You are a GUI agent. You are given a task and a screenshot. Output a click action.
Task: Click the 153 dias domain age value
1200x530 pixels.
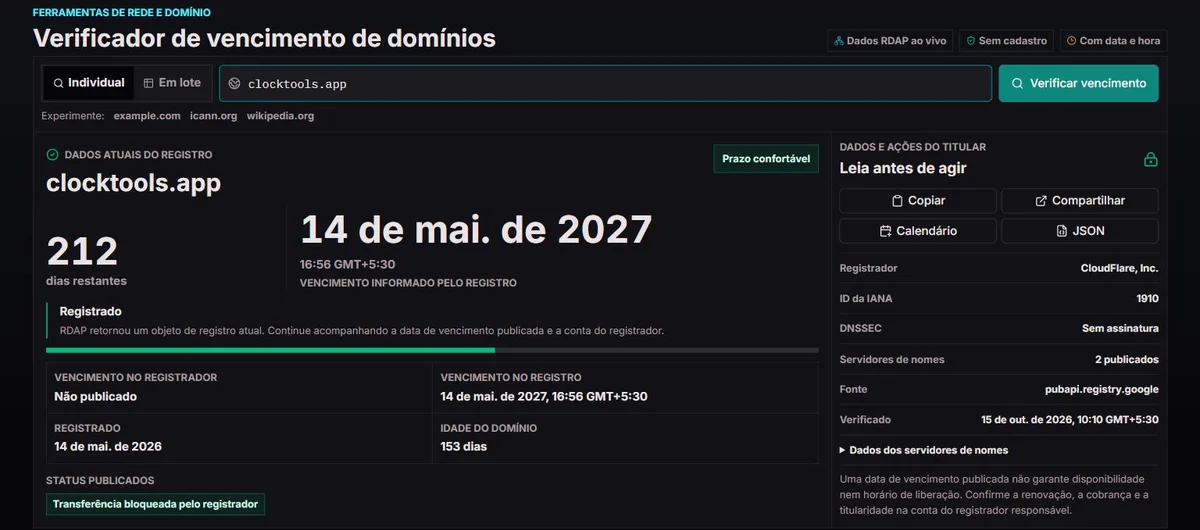tap(464, 447)
